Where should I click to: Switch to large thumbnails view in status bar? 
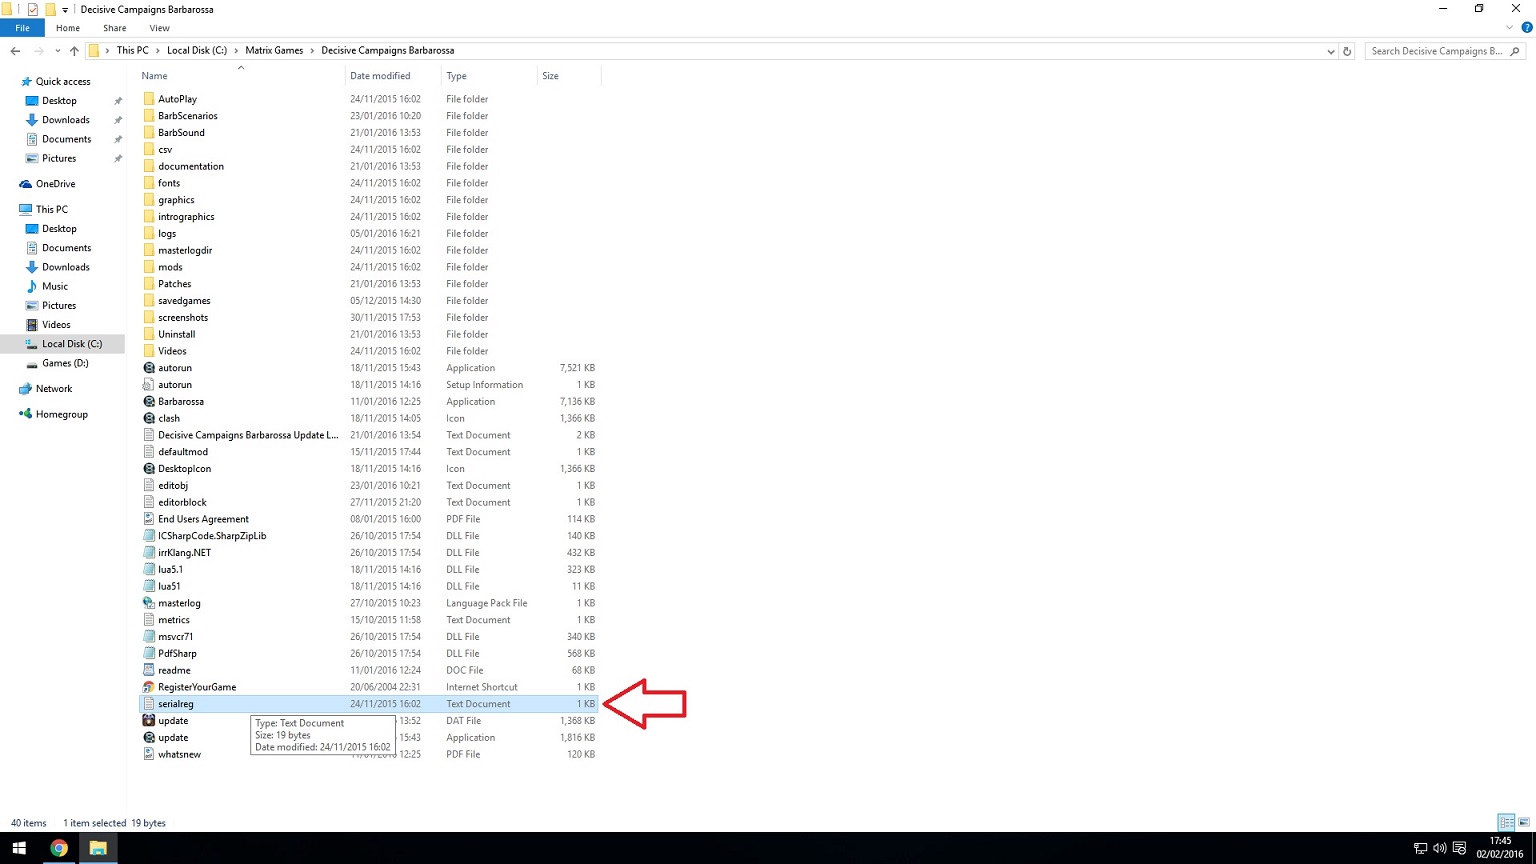(x=1522, y=823)
